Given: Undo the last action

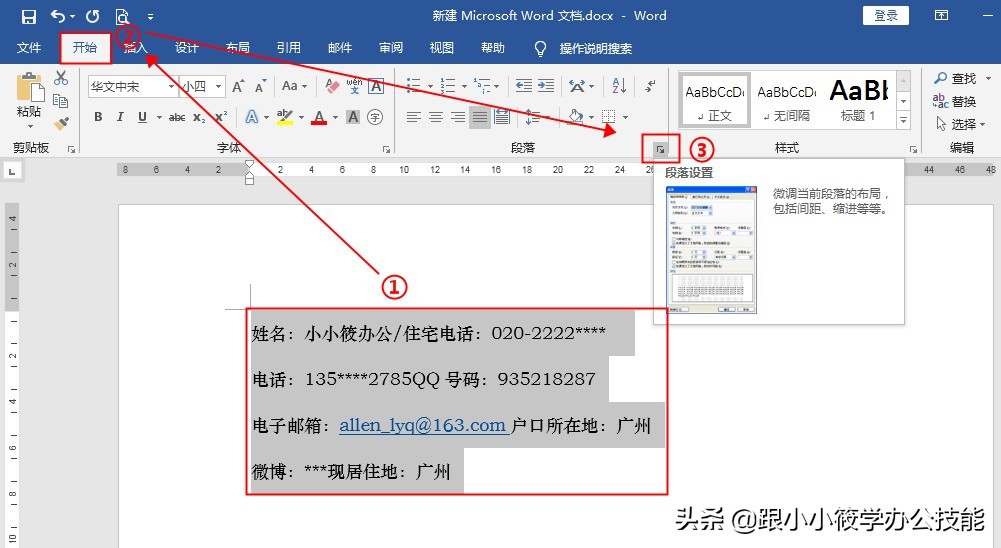Looking at the screenshot, I should tap(58, 16).
